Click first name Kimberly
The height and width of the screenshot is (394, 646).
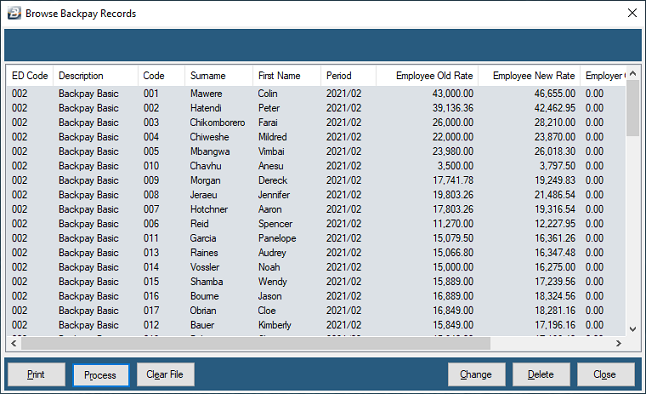[x=274, y=325]
